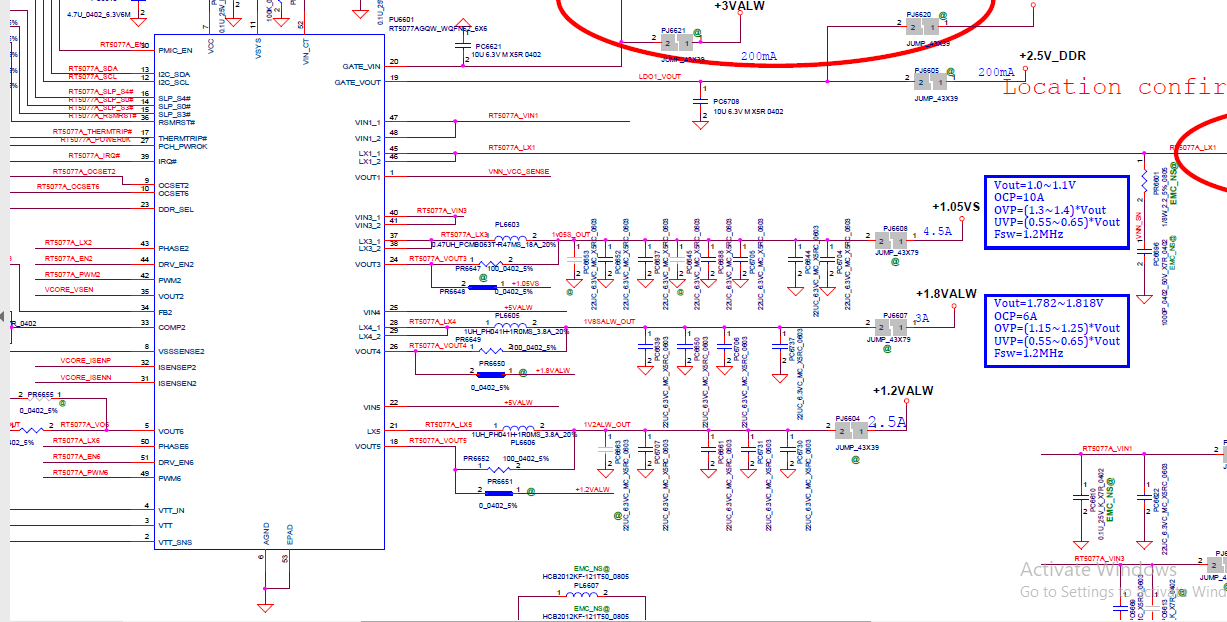Select the COMP2 pin label

(x=172, y=327)
